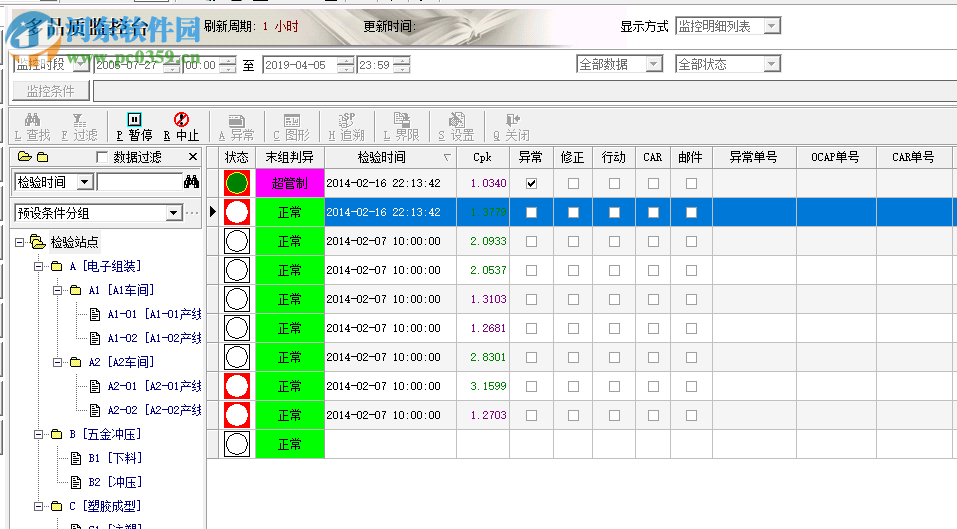Uncheck 异常 checkbox in the 超管制 row

point(532,183)
